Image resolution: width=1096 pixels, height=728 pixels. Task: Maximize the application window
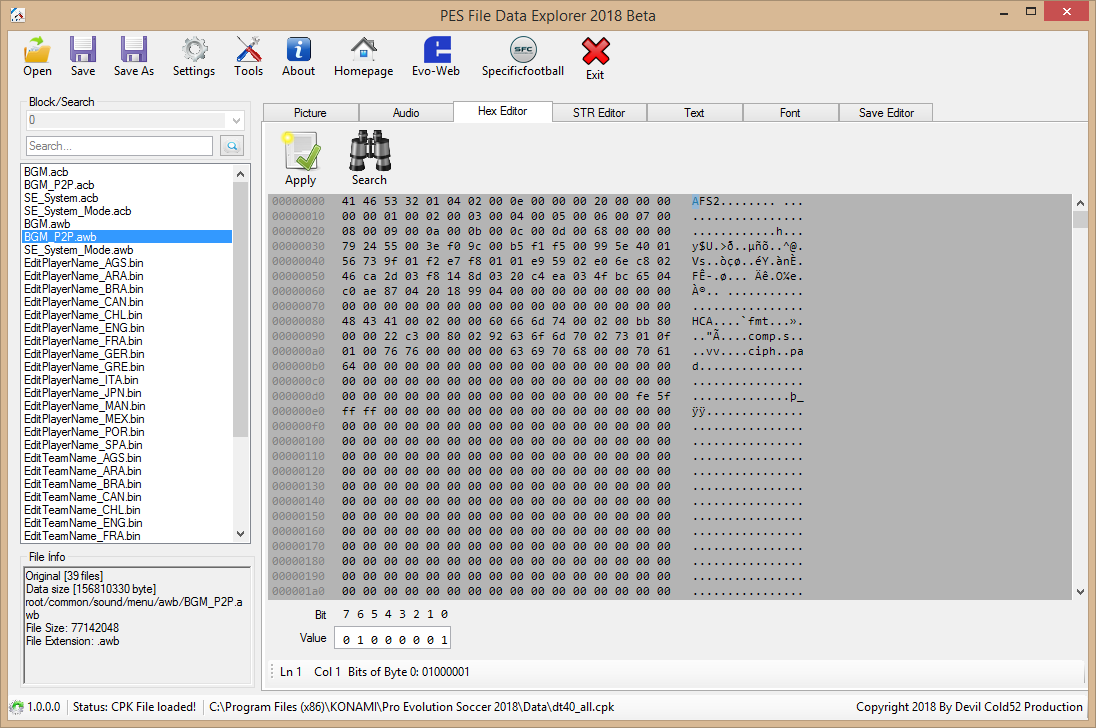pyautogui.click(x=1030, y=12)
